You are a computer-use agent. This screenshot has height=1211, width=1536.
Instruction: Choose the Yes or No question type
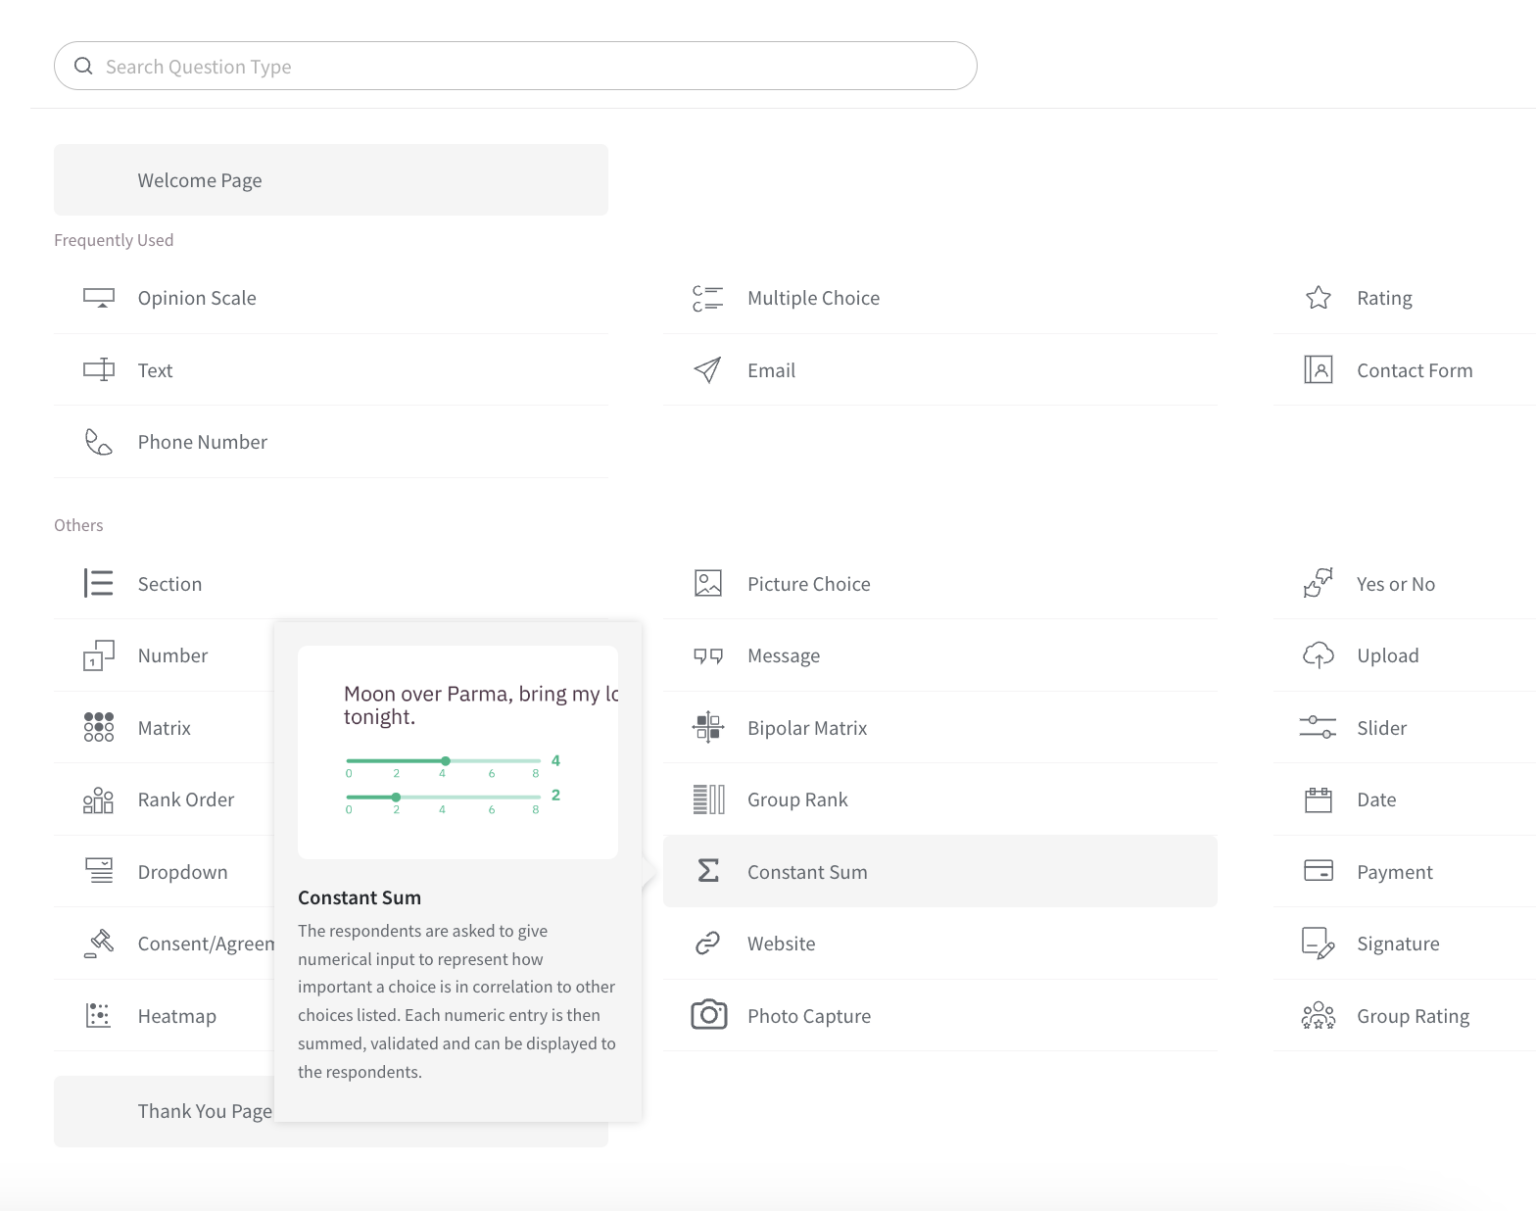point(1395,584)
